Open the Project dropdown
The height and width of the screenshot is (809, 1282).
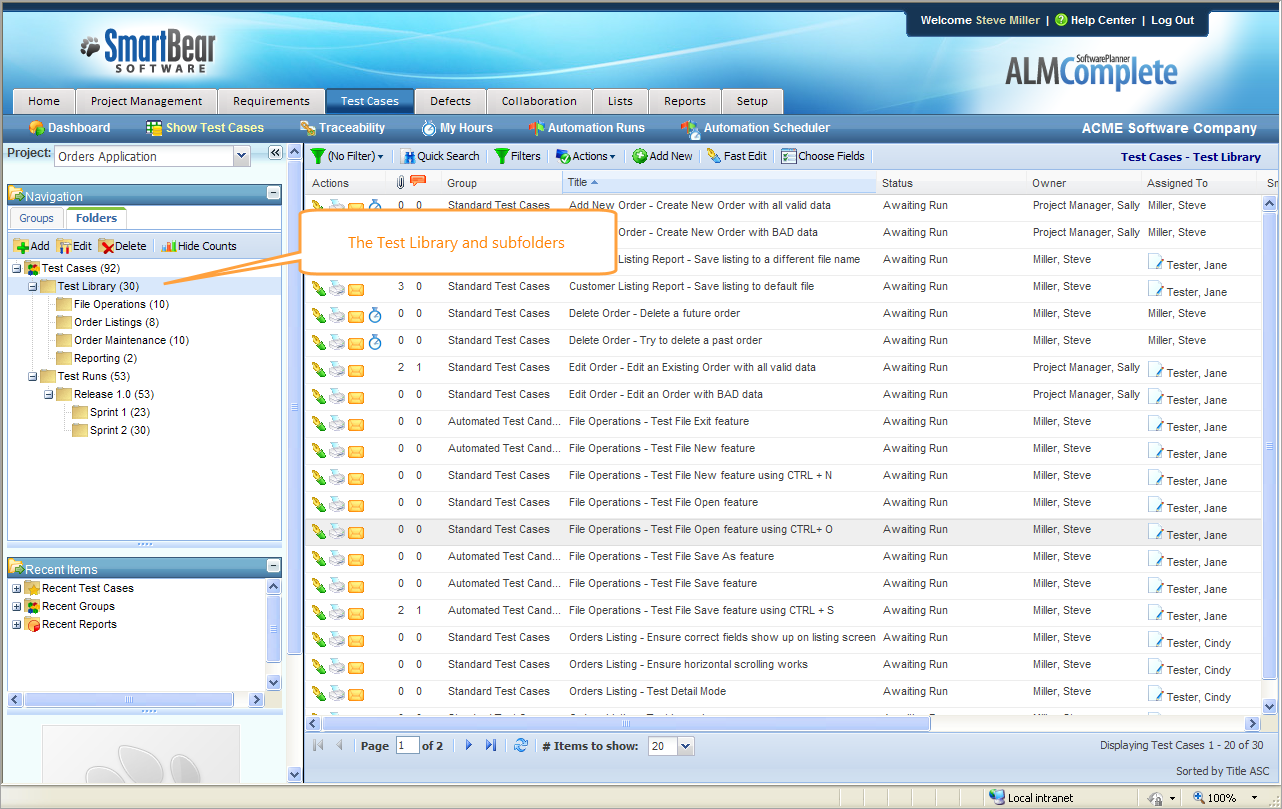pyautogui.click(x=241, y=156)
